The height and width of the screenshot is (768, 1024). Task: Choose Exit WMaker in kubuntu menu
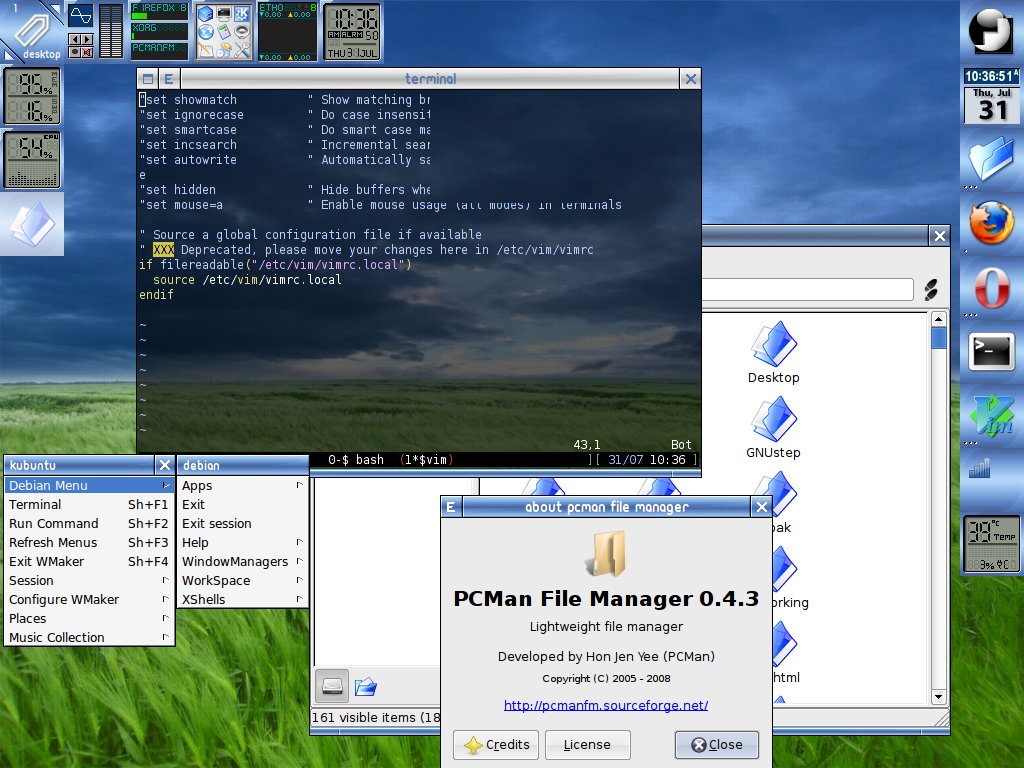tap(89, 561)
